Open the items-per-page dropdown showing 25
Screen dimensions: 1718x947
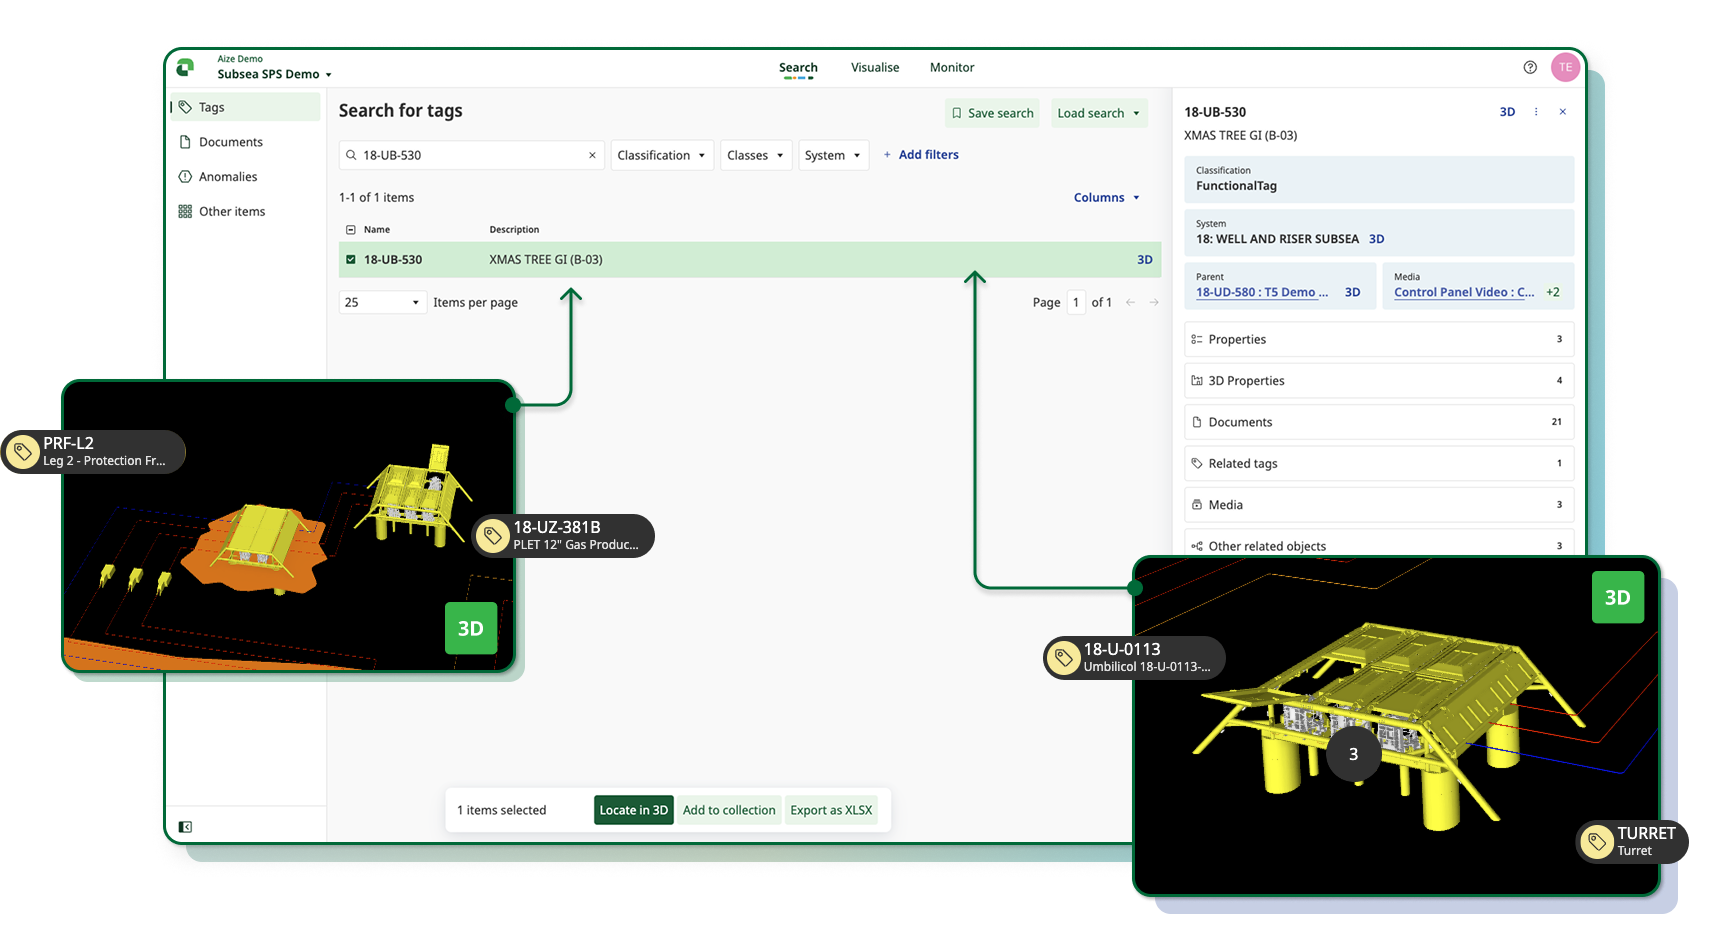pyautogui.click(x=382, y=301)
